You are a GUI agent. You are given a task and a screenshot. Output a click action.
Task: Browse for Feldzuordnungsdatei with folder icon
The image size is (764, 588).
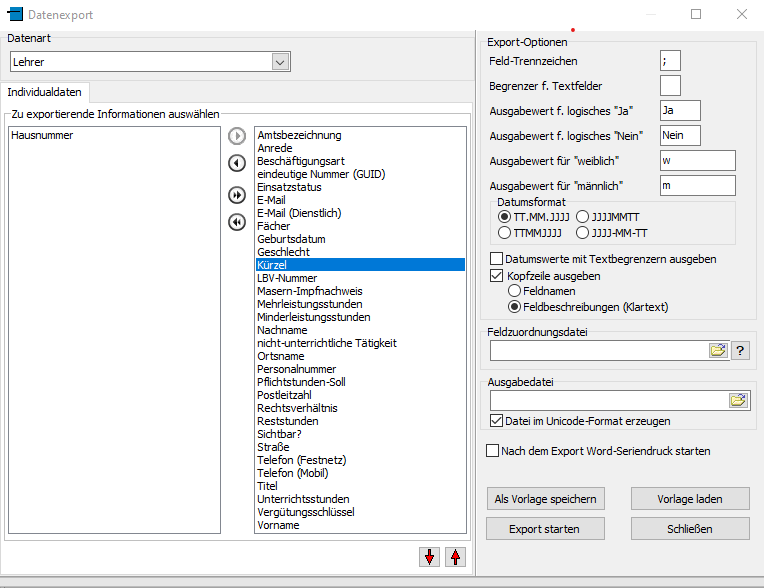point(718,350)
